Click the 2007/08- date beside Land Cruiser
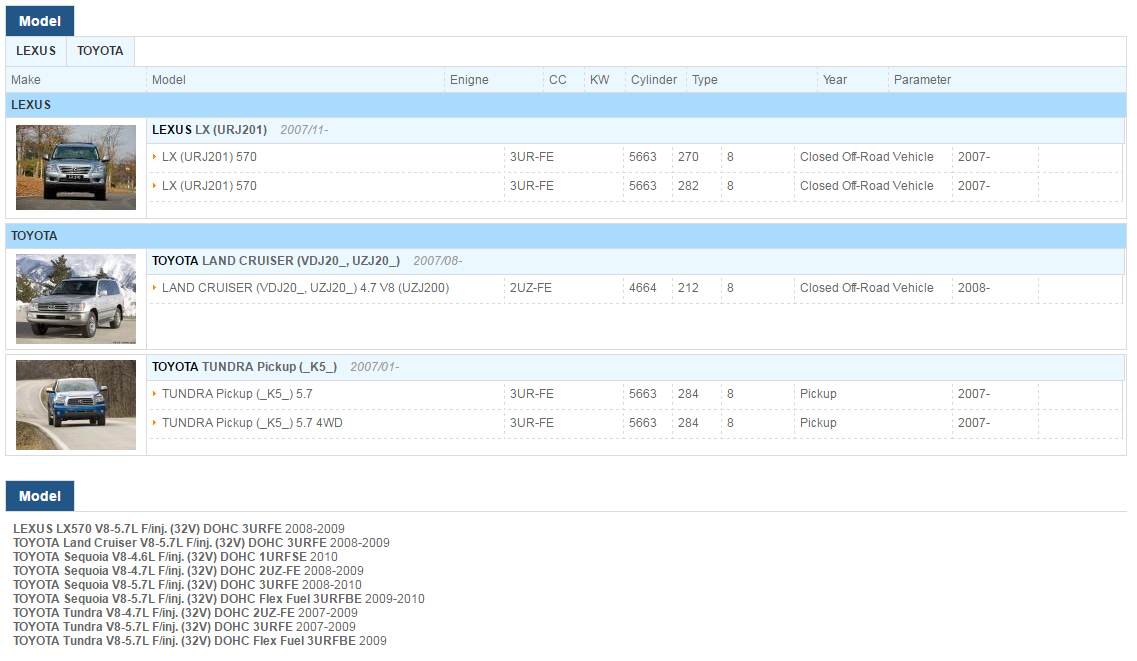Image resolution: width=1137 pixels, height=661 pixels. 437,261
